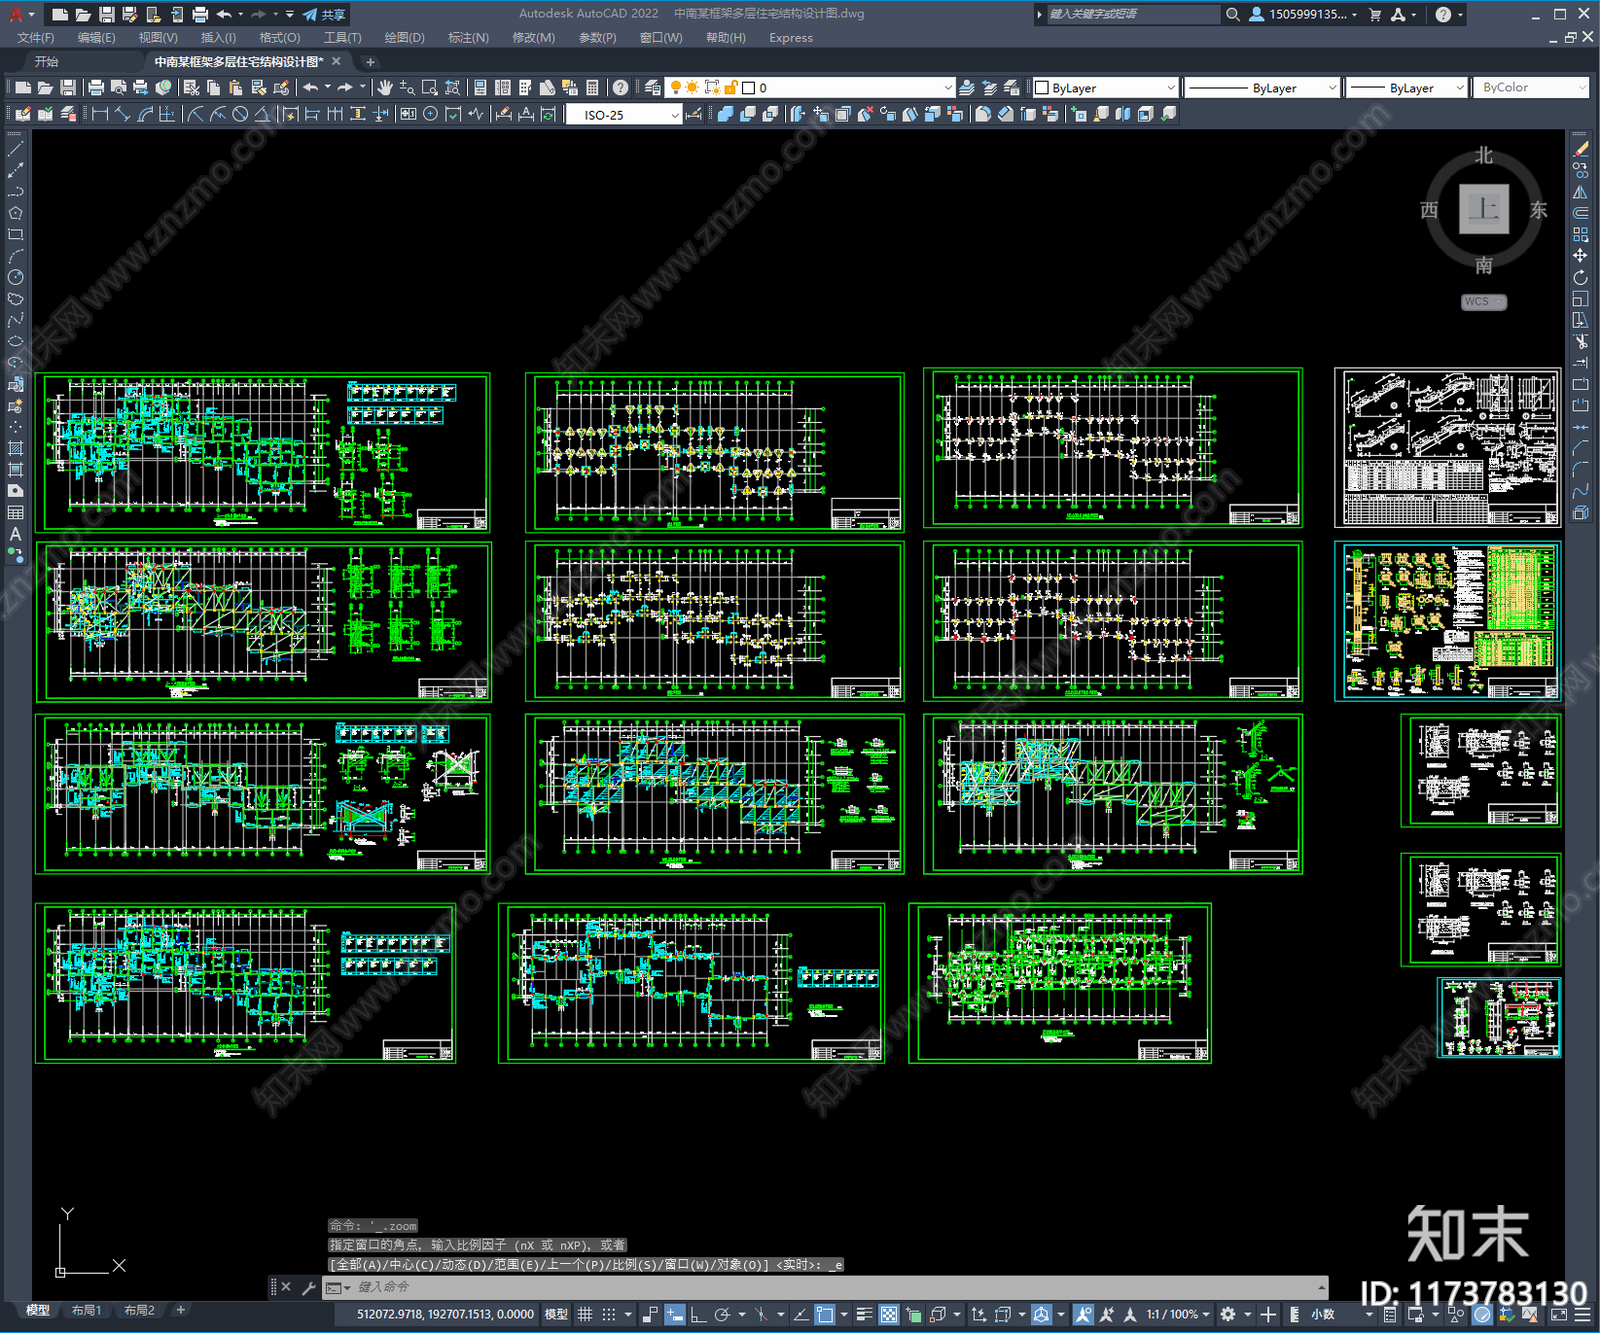Open the Layer Properties manager icon
Screen dimensions: 1600x1333
[652, 88]
